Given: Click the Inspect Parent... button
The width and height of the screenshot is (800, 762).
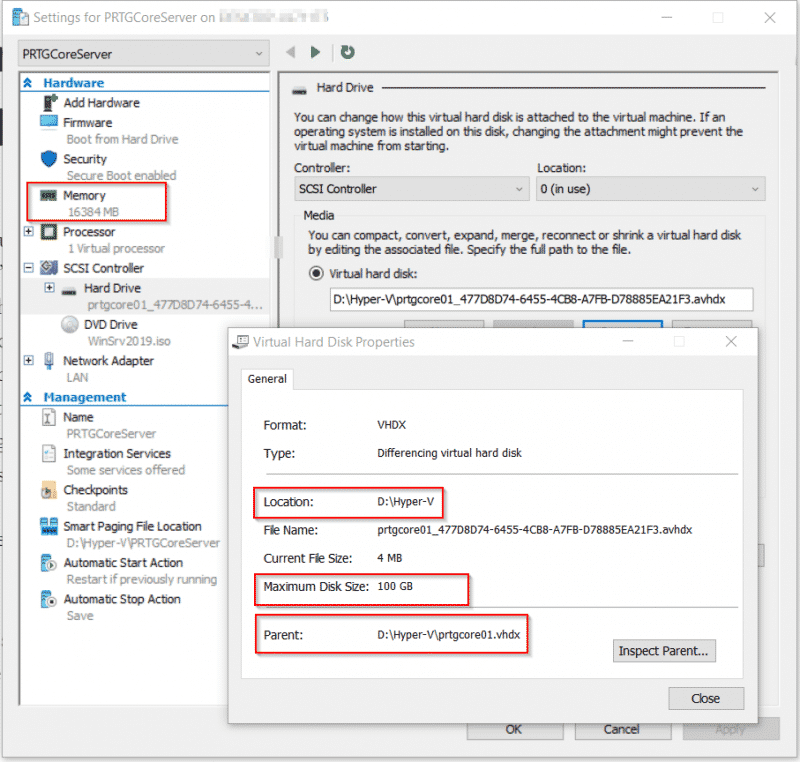Looking at the screenshot, I should [x=664, y=651].
